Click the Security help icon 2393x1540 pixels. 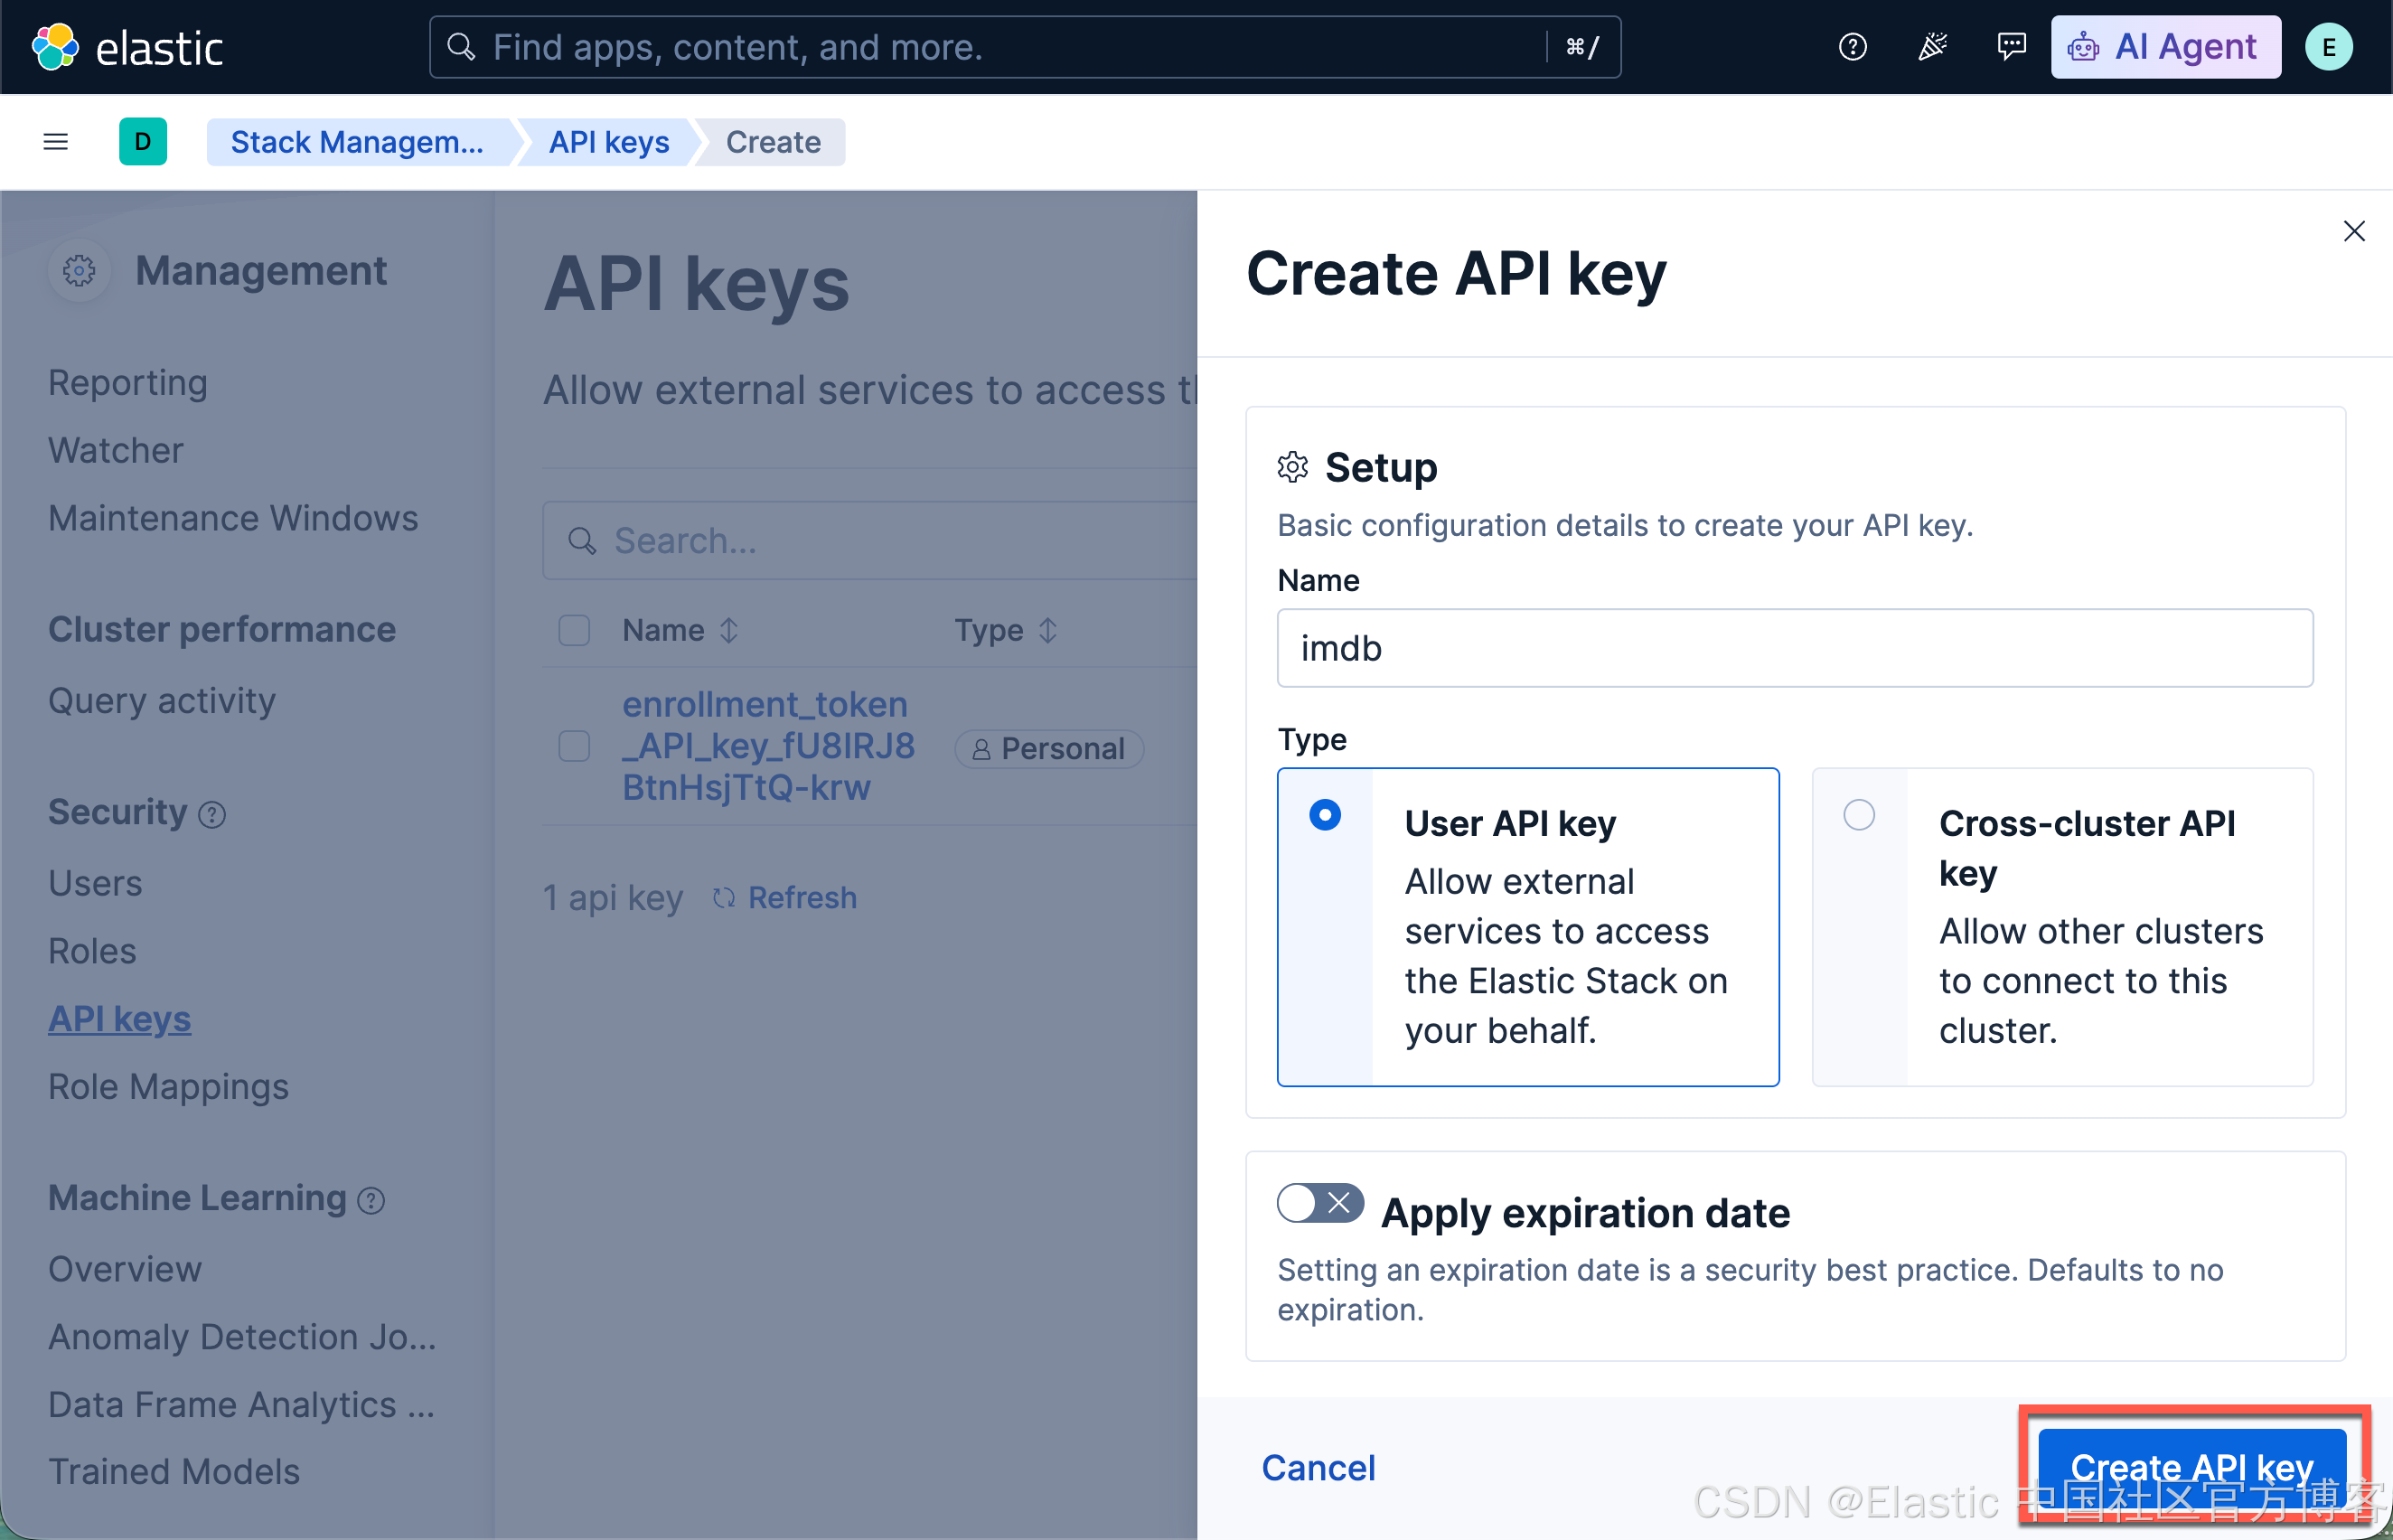(212, 815)
